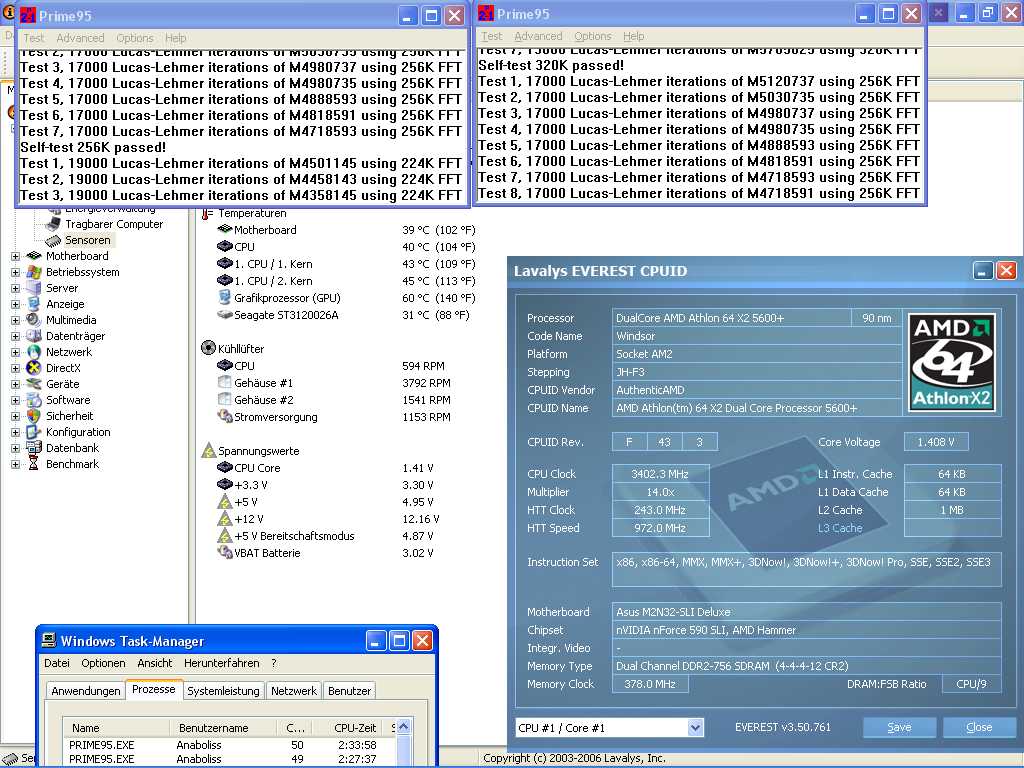Expand the Multimedia tree node
Viewport: 1024px width, 768px height.
click(15, 320)
